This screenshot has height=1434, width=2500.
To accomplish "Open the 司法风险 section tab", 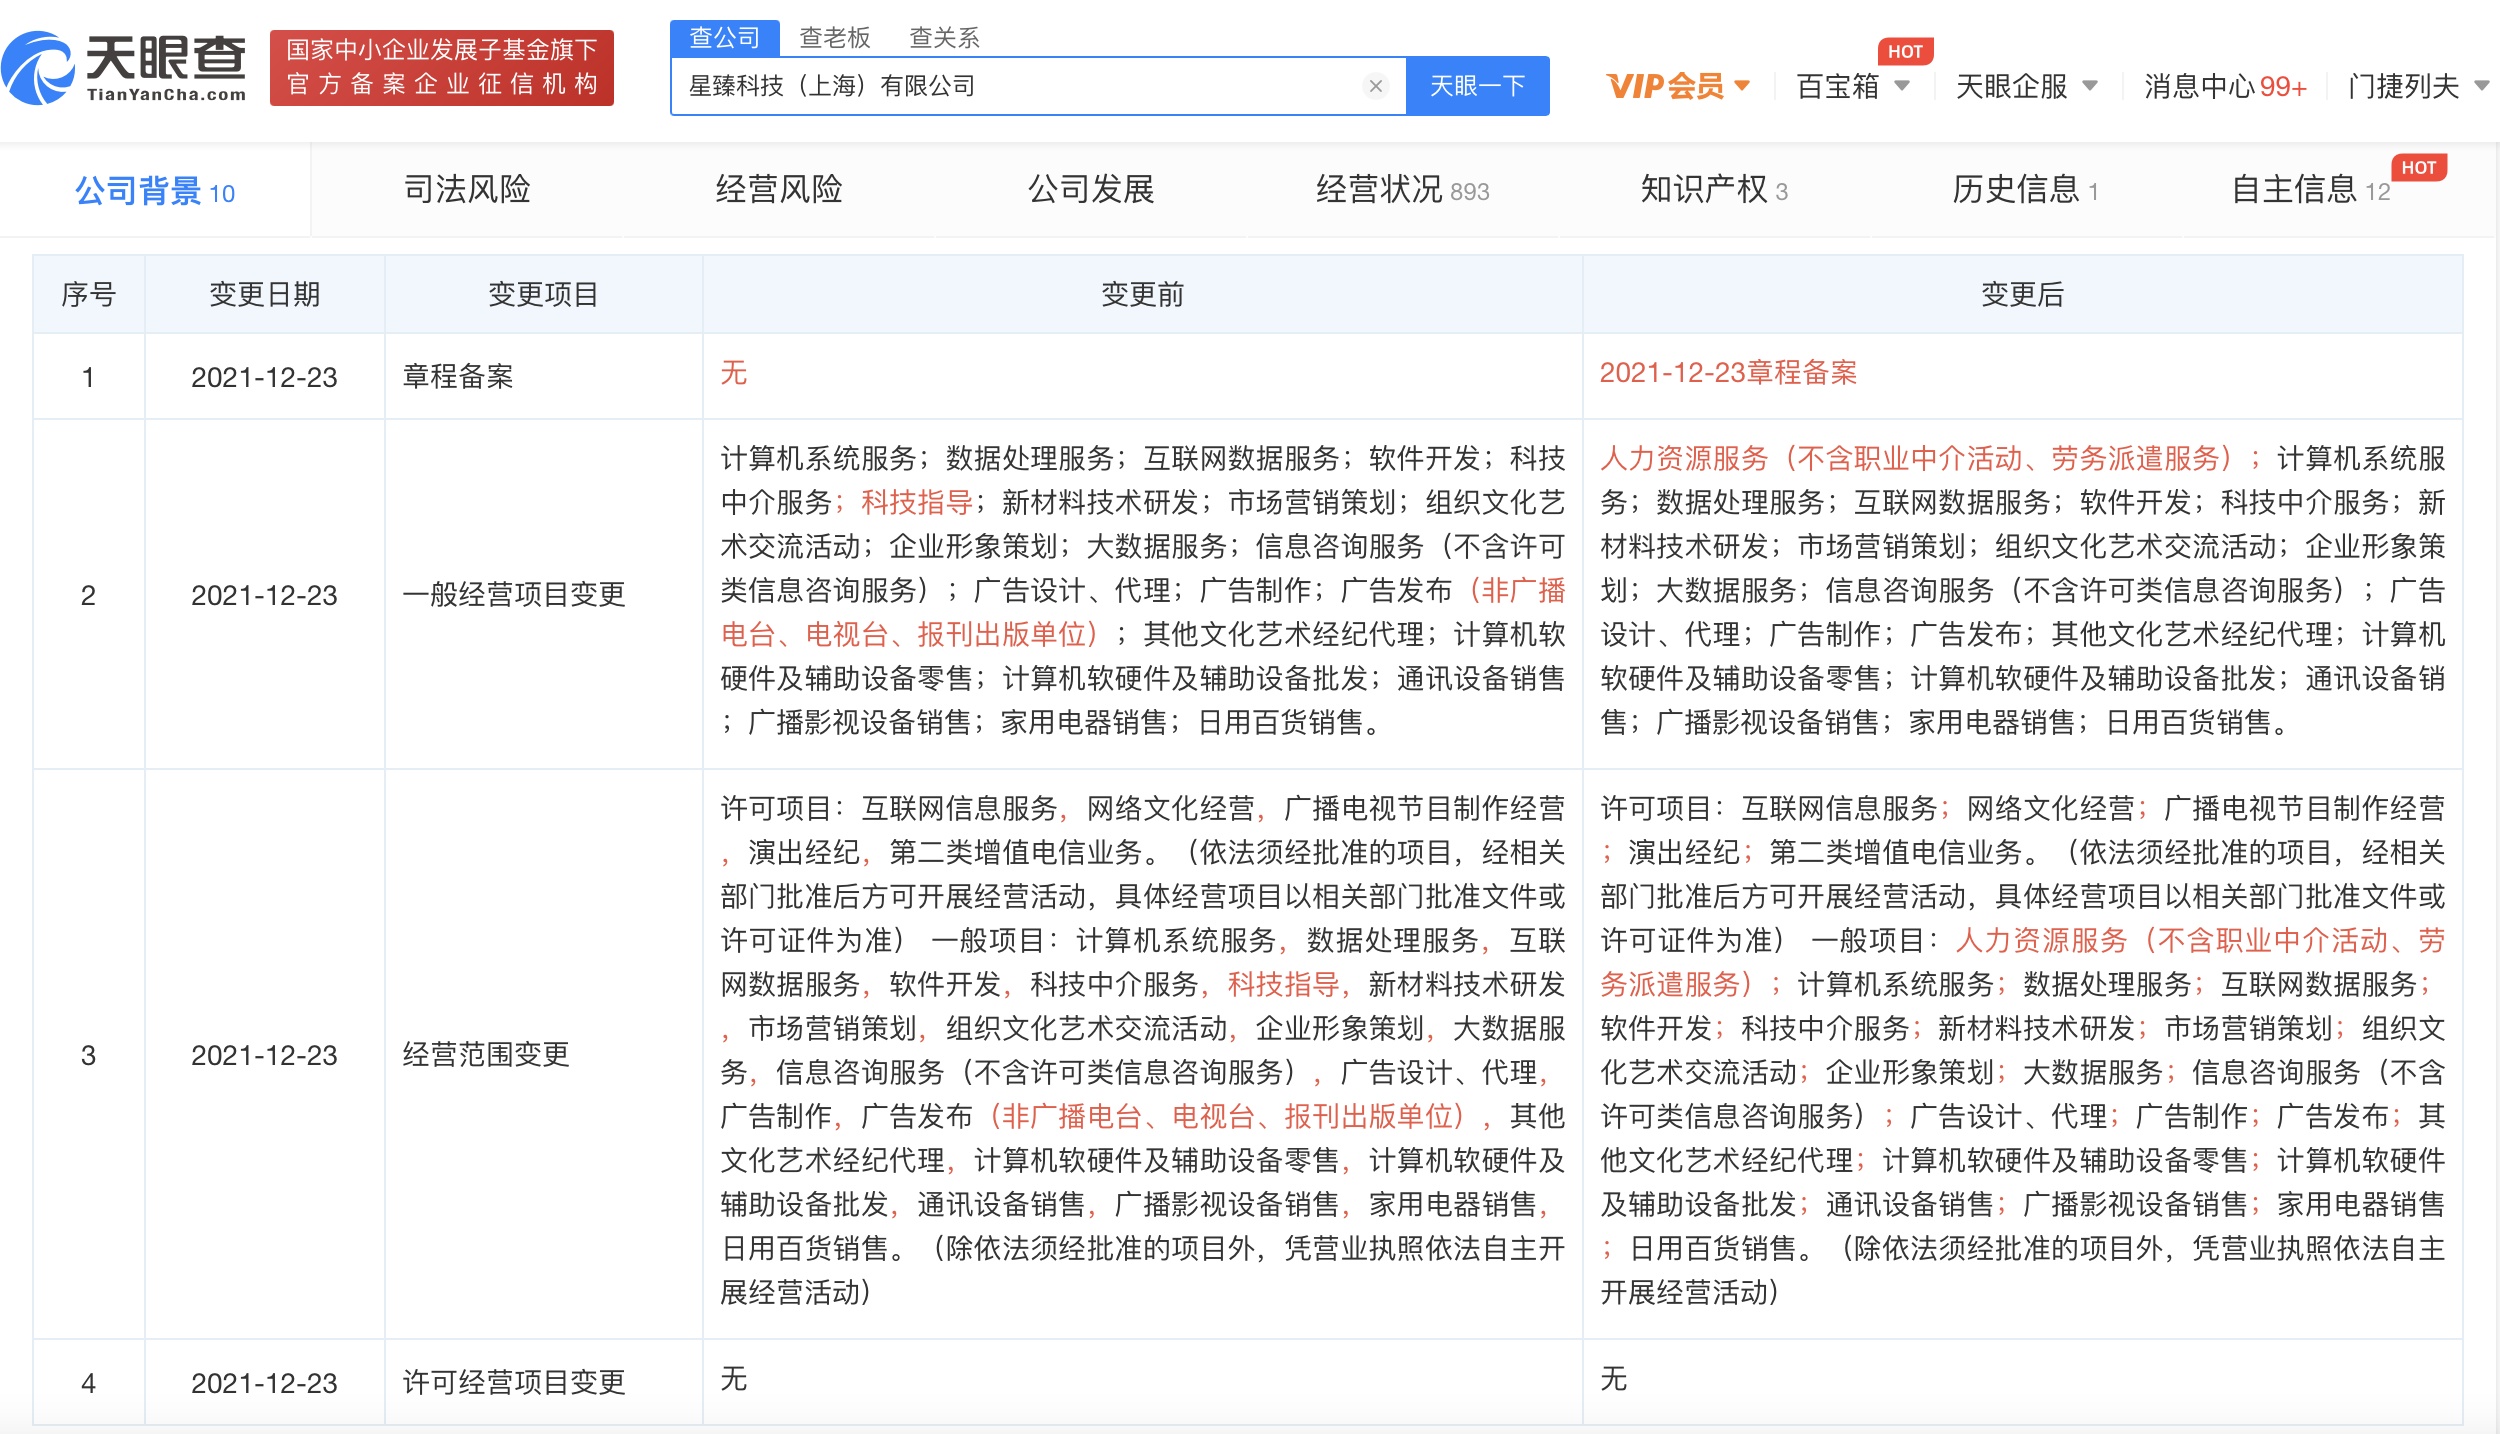I will point(467,189).
